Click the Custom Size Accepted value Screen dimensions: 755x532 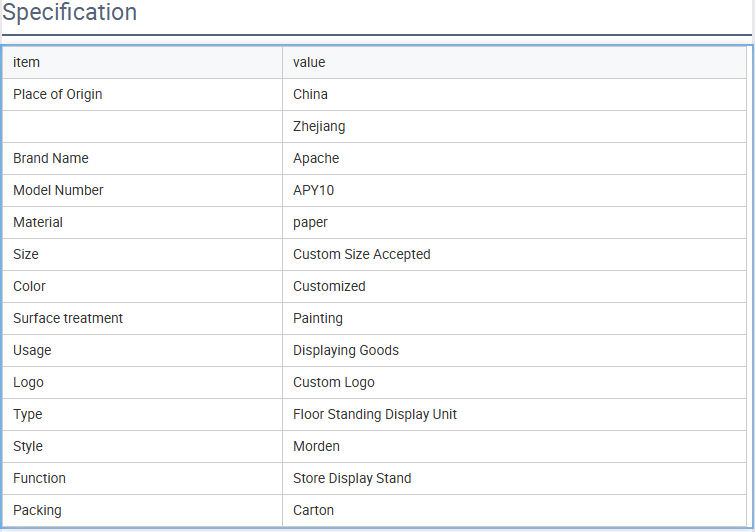pos(362,254)
